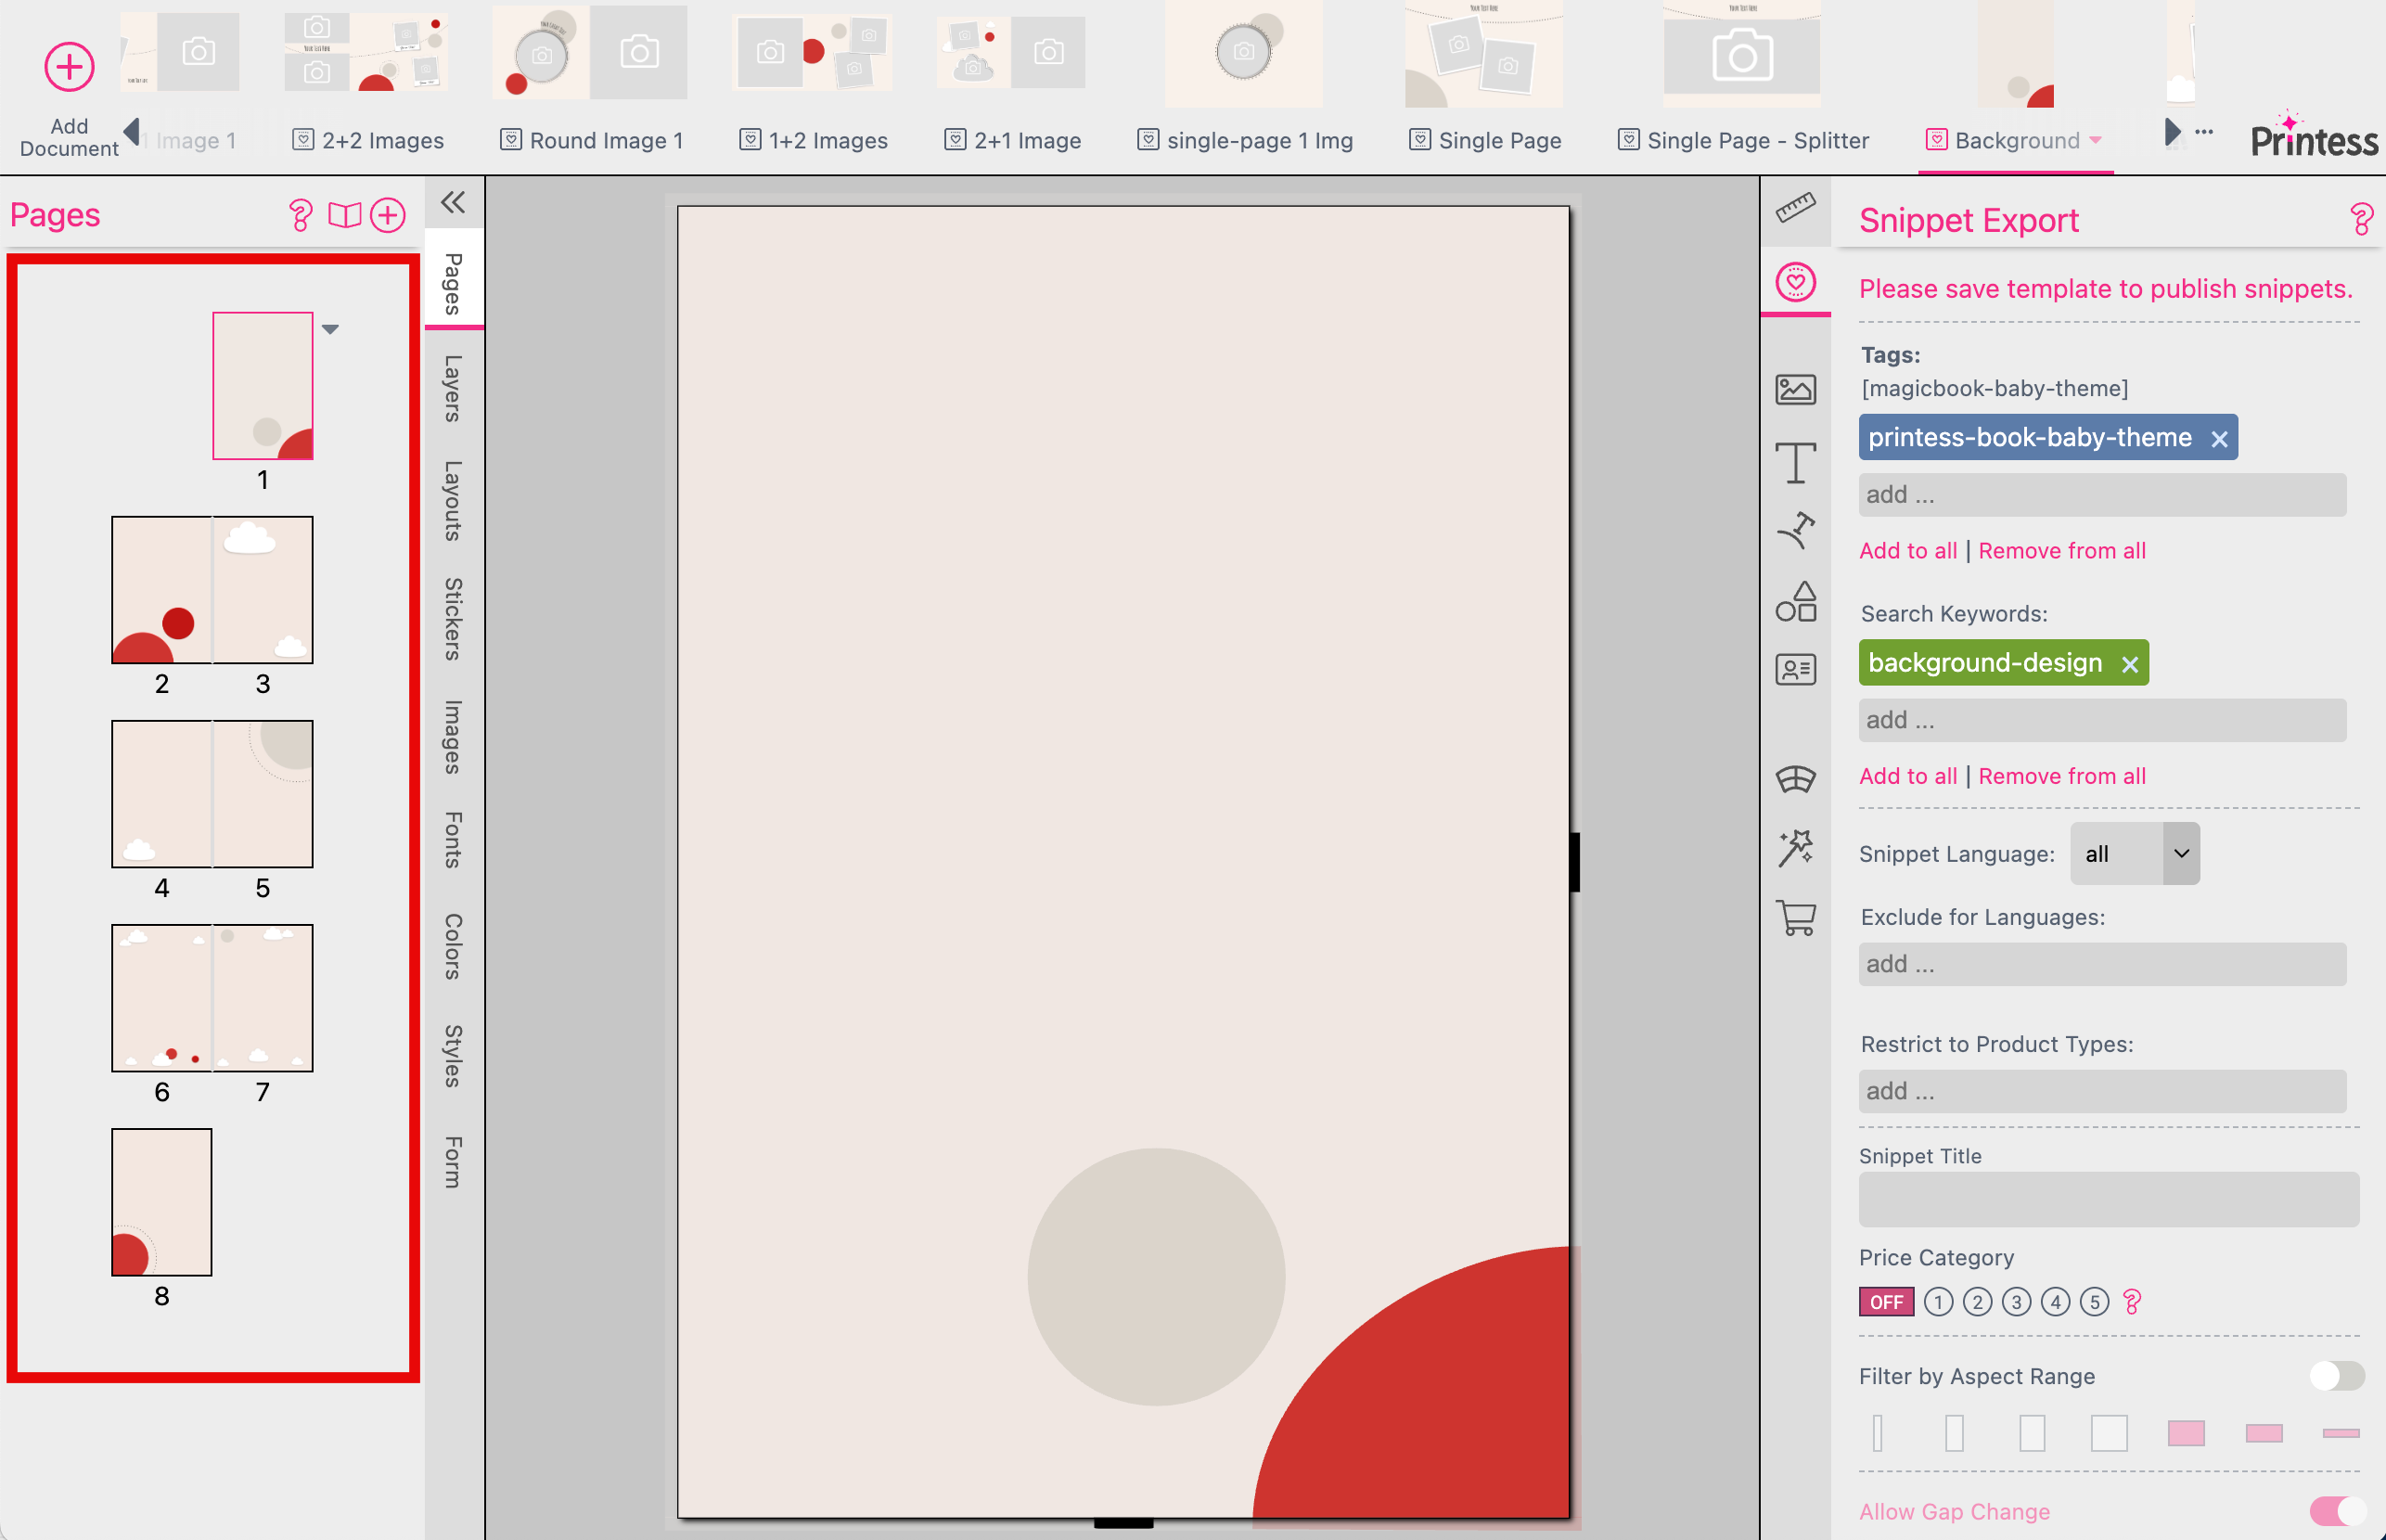The height and width of the screenshot is (1540, 2386).
Task: Click Add to all under Tags
Action: pyautogui.click(x=1907, y=550)
